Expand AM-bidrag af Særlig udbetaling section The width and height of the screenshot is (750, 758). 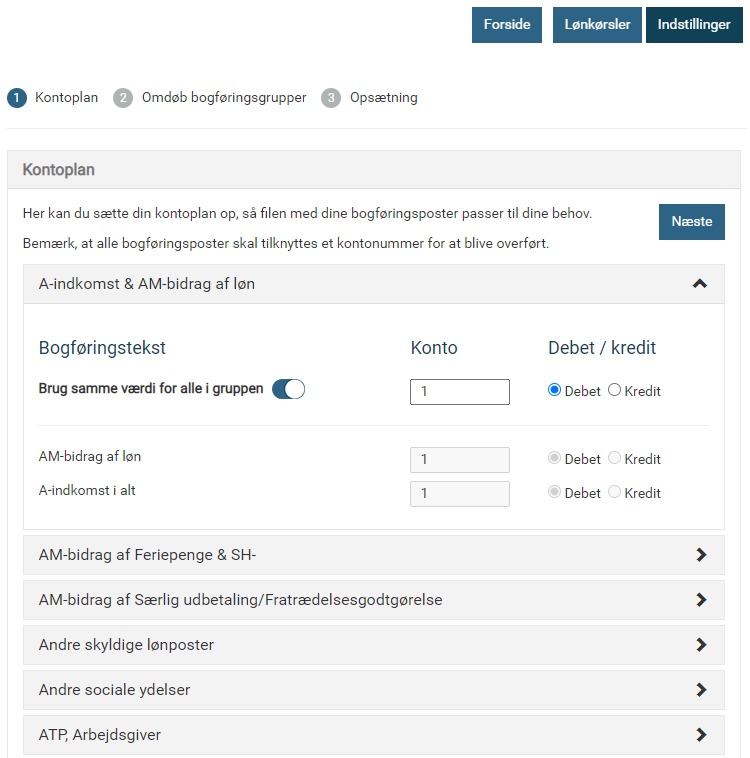coord(701,600)
